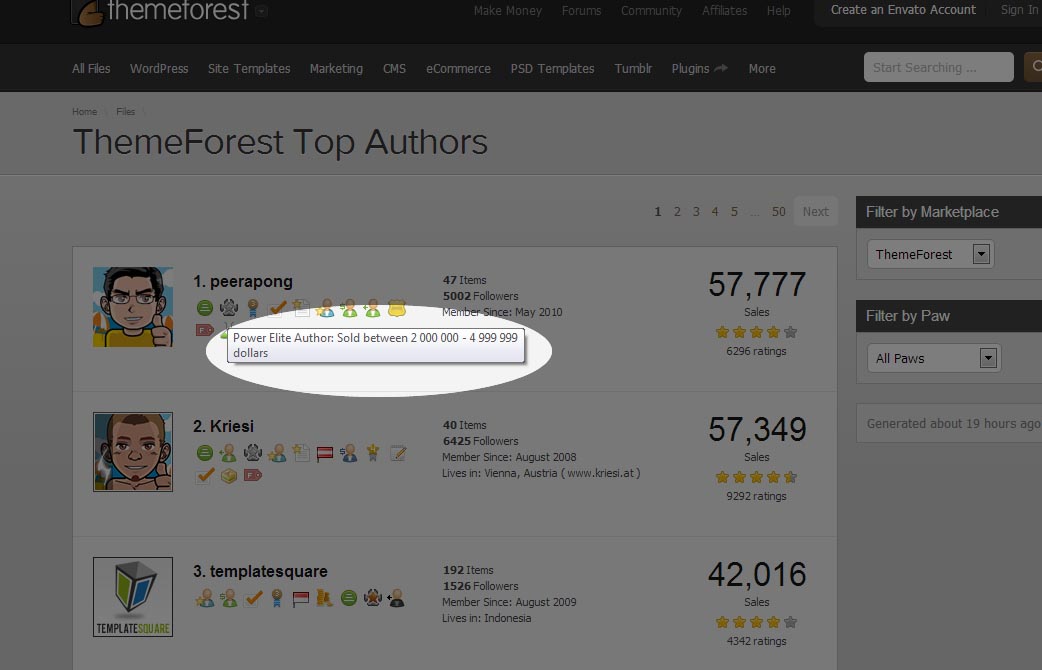Click the Make Money link
Screen dimensions: 1042x670
click(508, 11)
